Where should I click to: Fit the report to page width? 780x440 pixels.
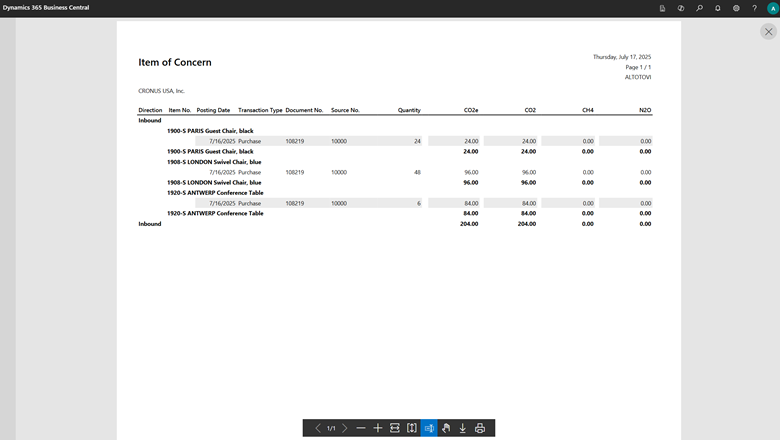(395, 428)
